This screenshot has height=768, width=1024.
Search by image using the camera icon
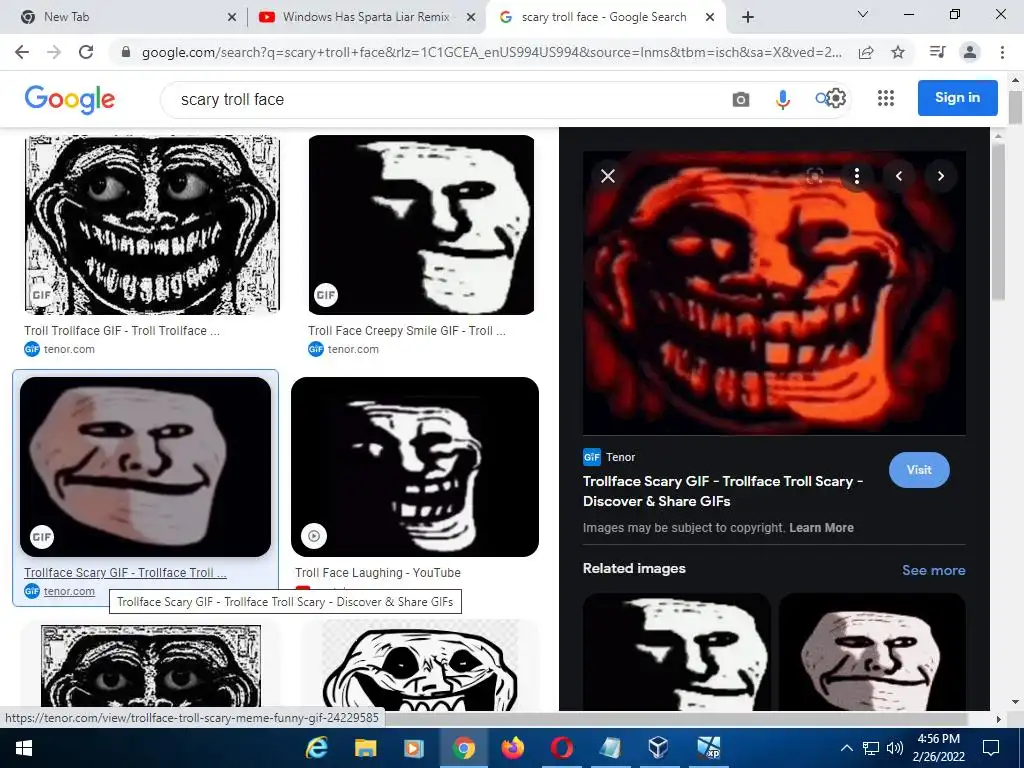(741, 99)
